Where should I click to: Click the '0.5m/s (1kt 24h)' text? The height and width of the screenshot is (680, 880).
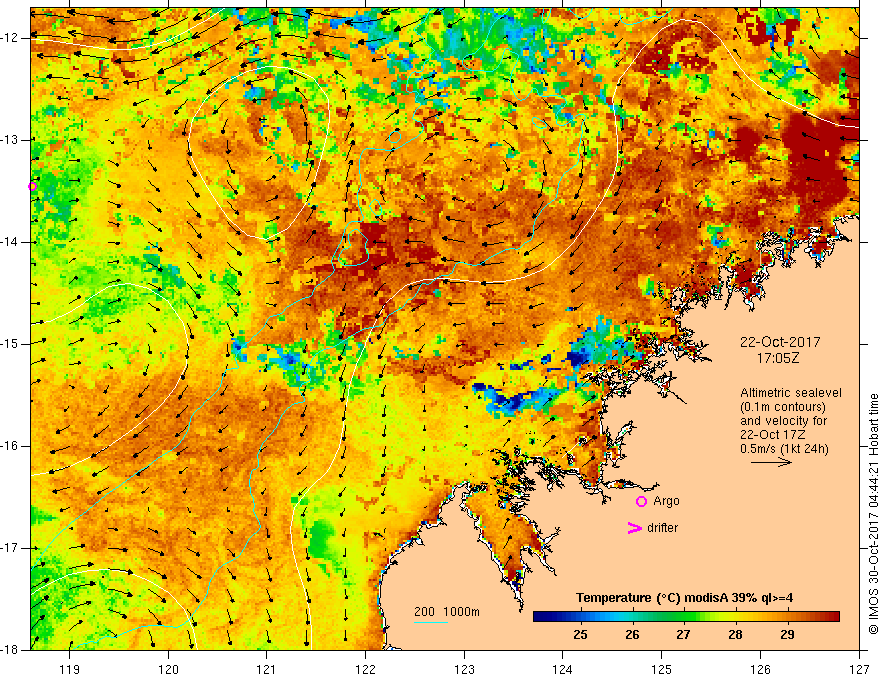[784, 449]
